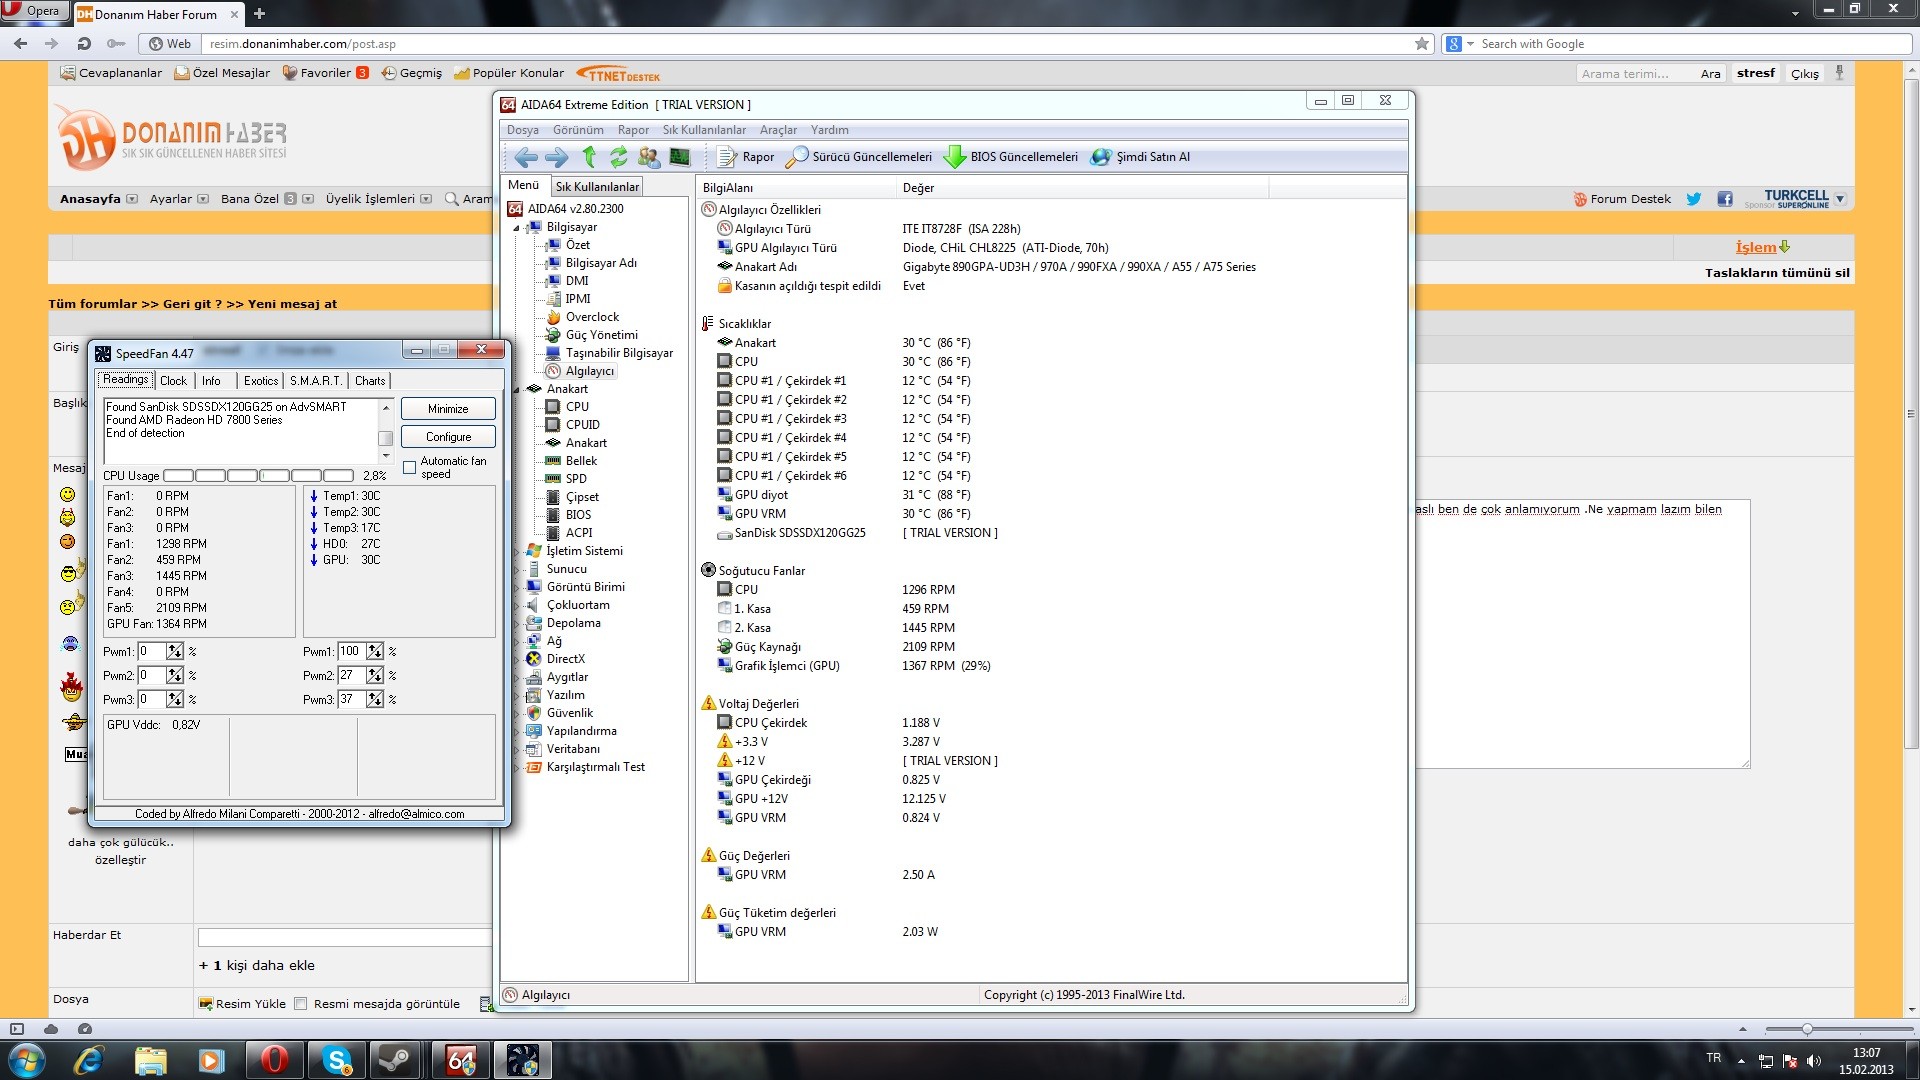Expand the Görüntü Birimi node
1920x1080 pixels.
(x=517, y=588)
